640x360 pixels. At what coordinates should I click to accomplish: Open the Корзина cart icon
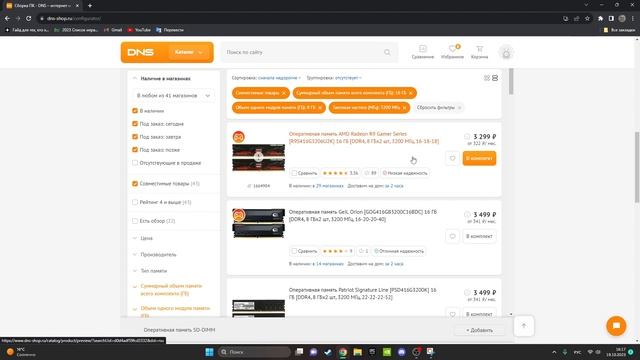tap(480, 52)
